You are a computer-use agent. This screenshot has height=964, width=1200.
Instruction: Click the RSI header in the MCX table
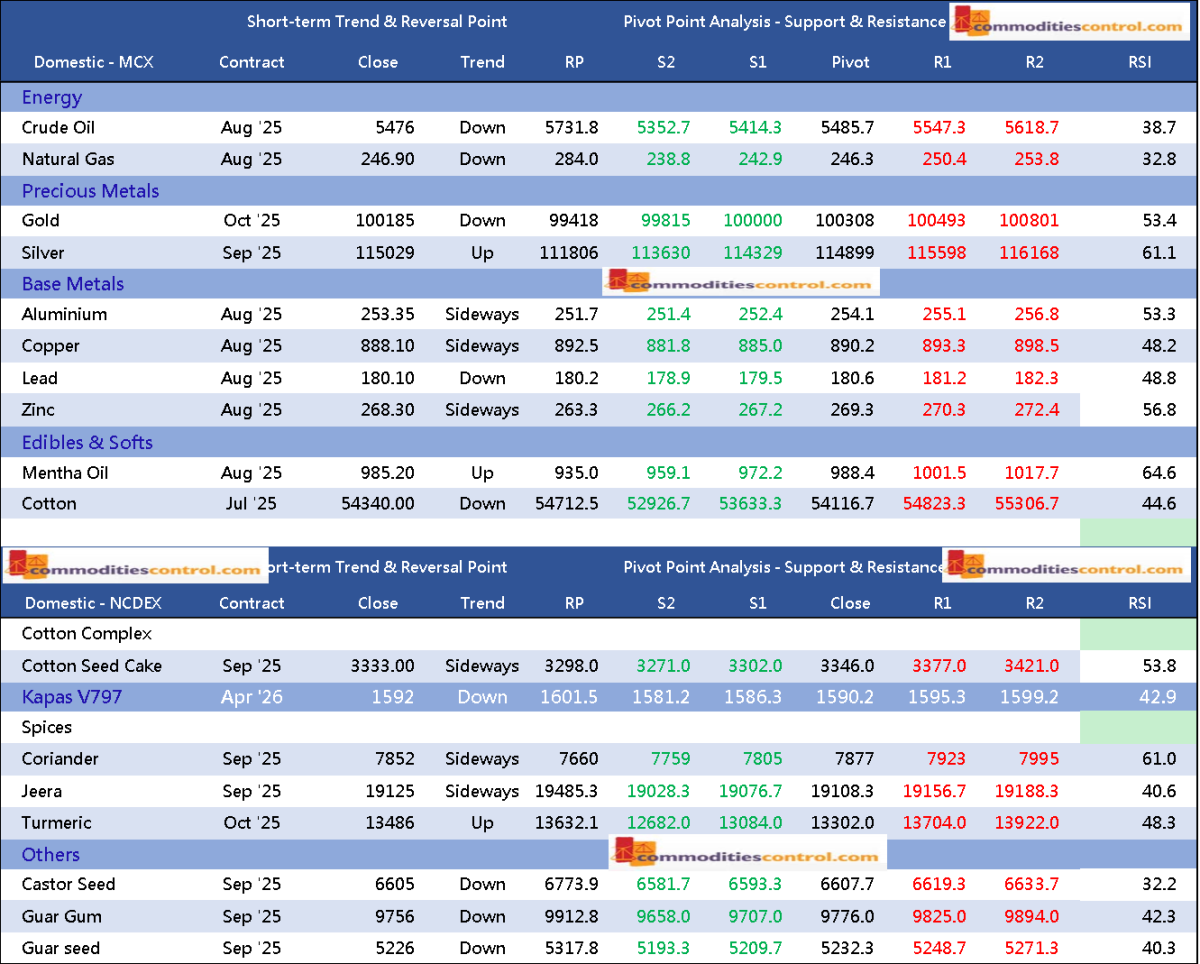point(1139,62)
